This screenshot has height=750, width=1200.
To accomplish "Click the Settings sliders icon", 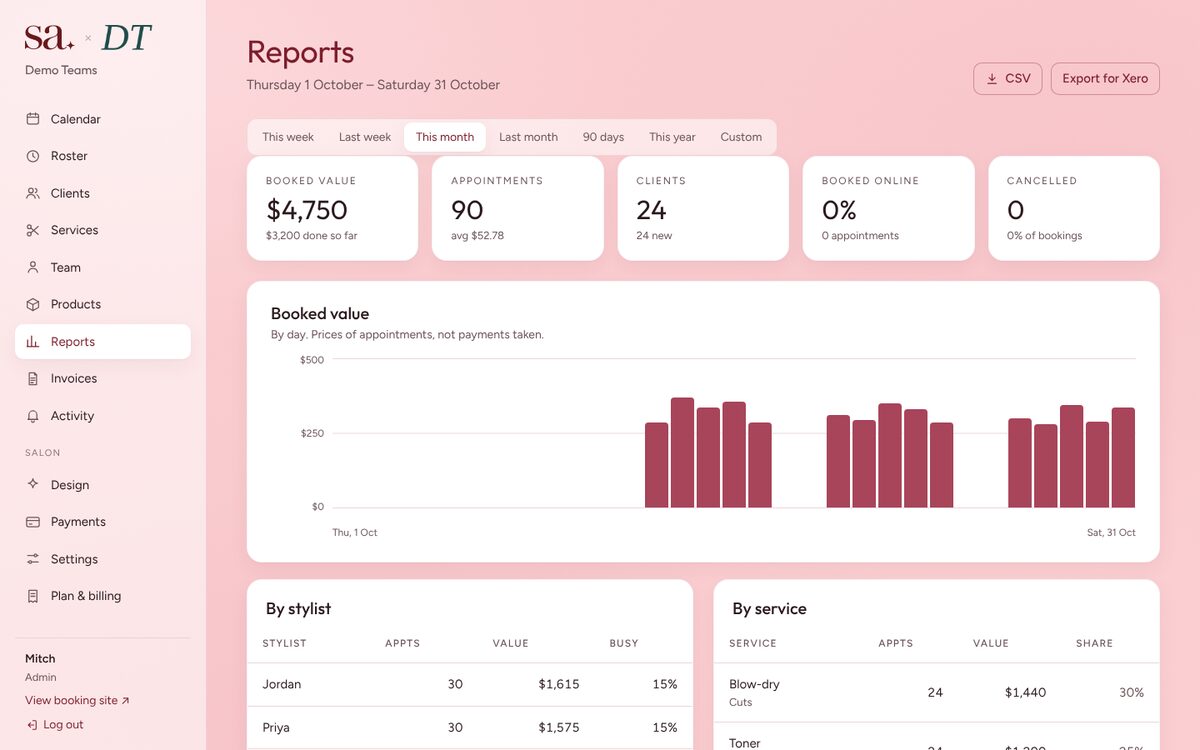I will (33, 559).
